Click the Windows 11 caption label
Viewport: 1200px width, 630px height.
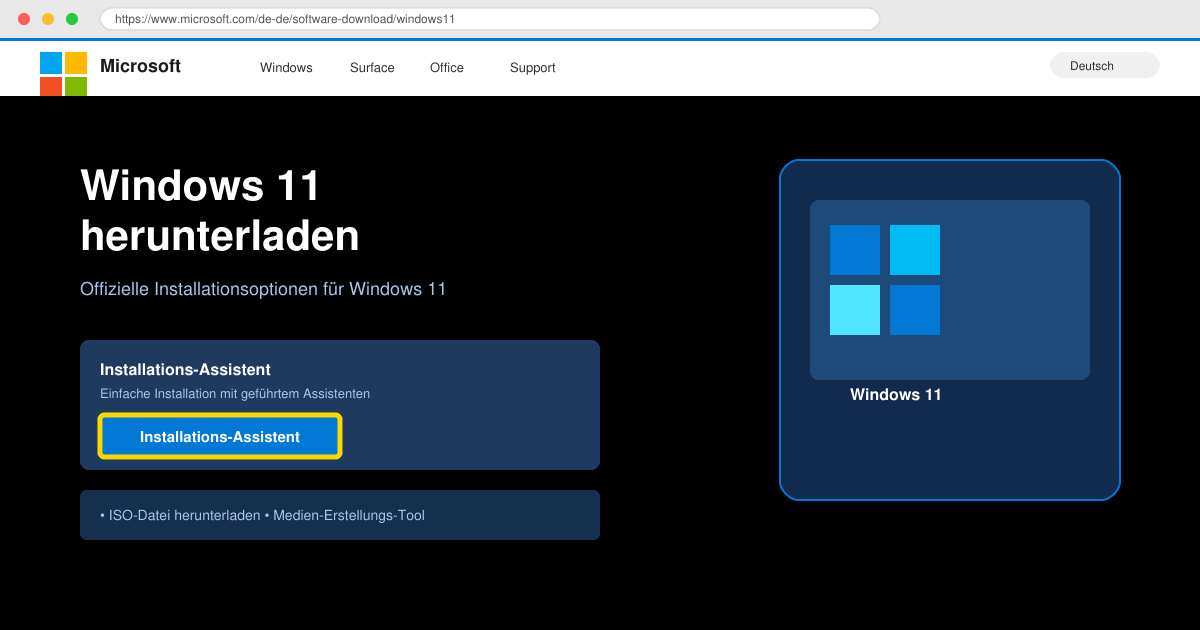(896, 395)
